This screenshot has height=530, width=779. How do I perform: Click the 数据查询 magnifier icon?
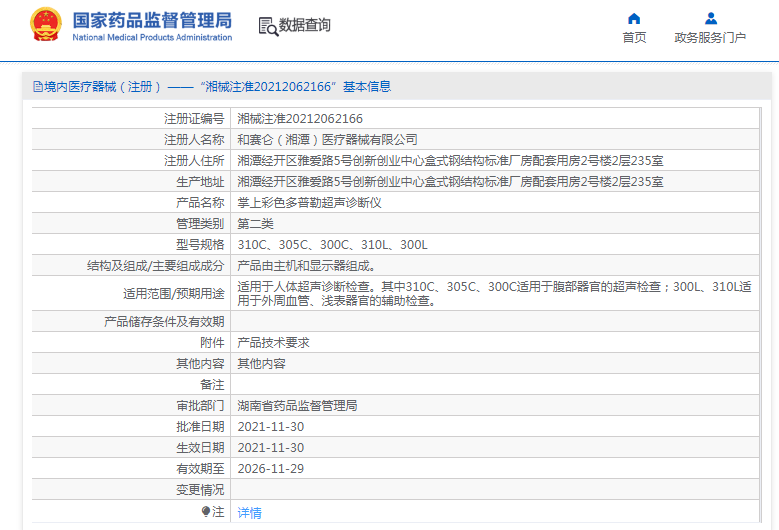pyautogui.click(x=267, y=26)
